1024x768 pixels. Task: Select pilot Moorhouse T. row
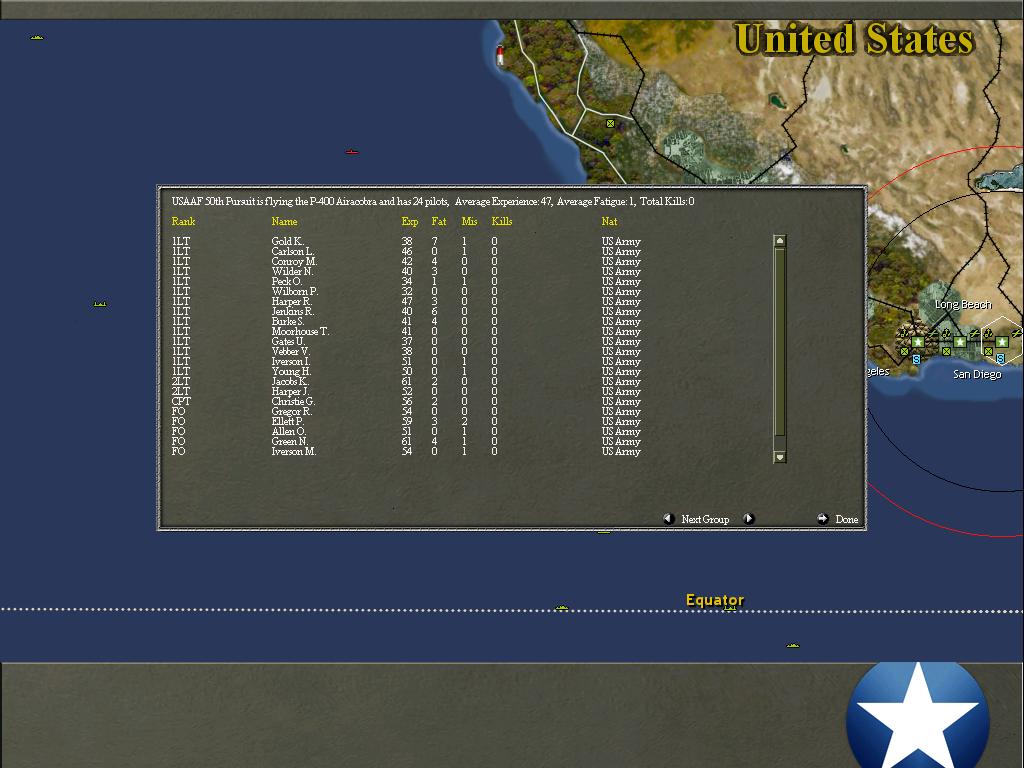(x=406, y=331)
